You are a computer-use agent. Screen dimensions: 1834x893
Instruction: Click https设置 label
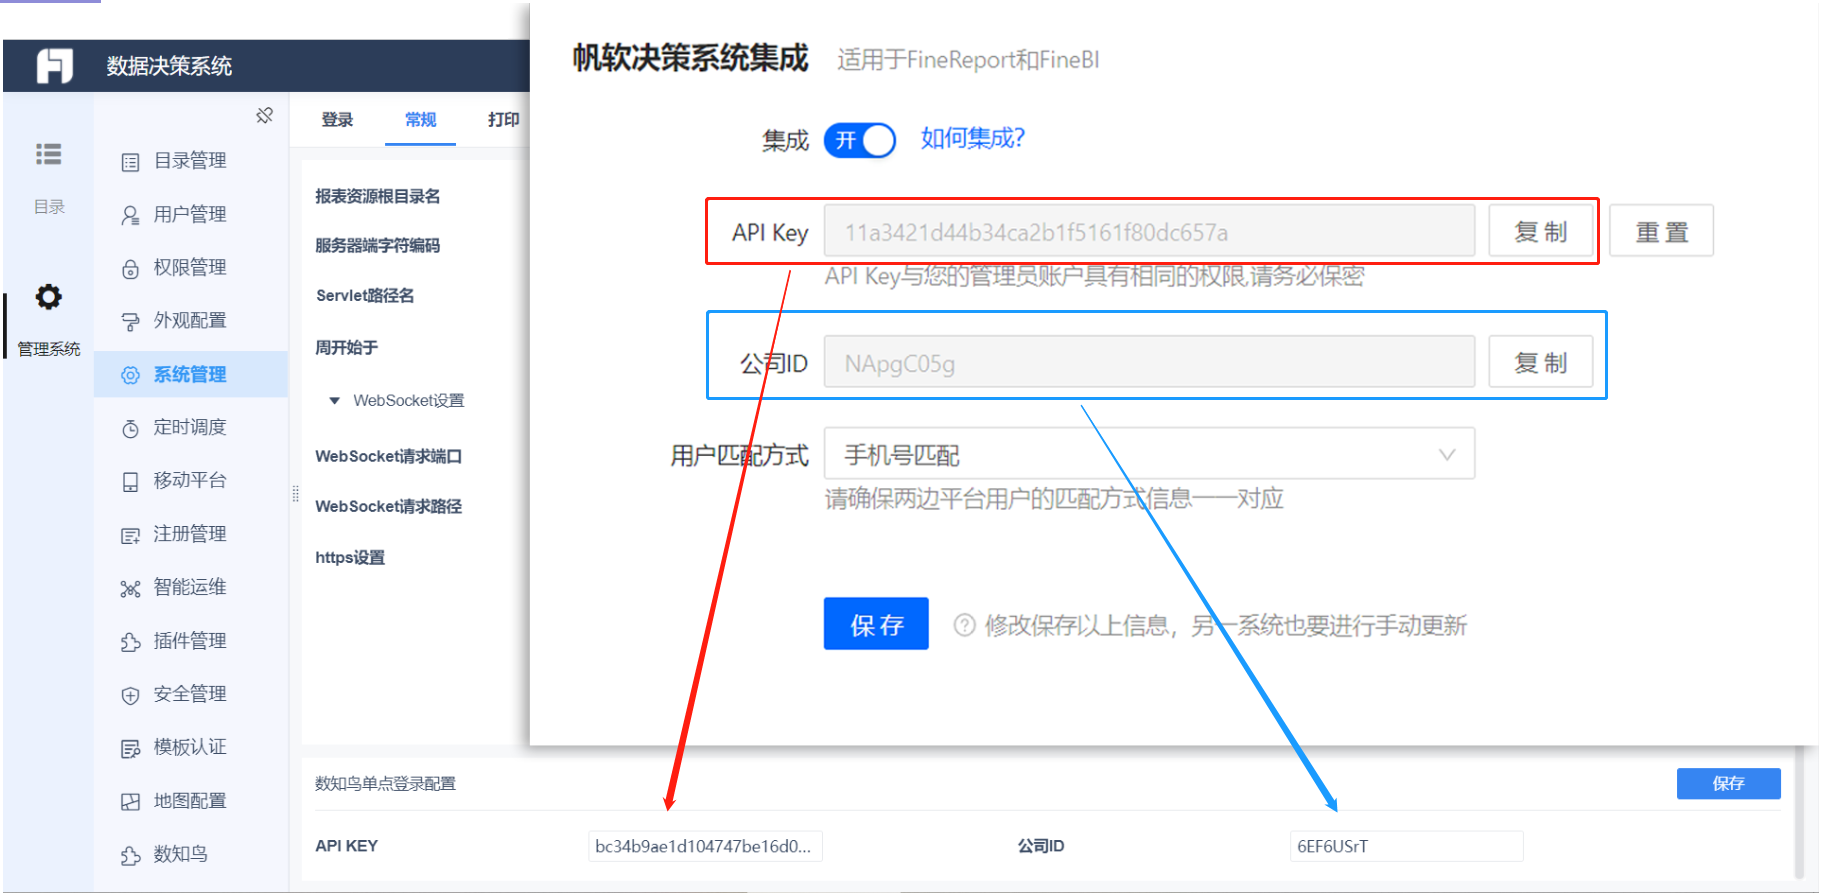[x=350, y=557]
